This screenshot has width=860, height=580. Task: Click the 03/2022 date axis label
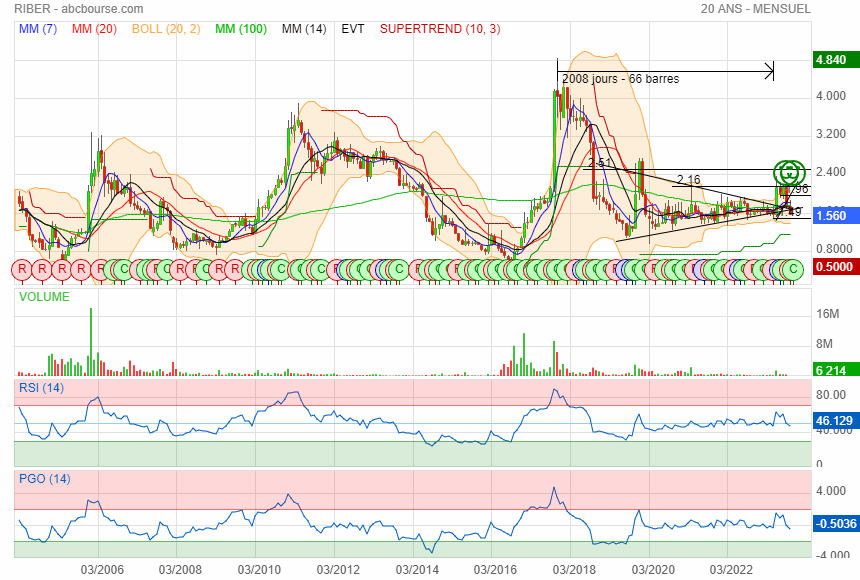(x=731, y=570)
